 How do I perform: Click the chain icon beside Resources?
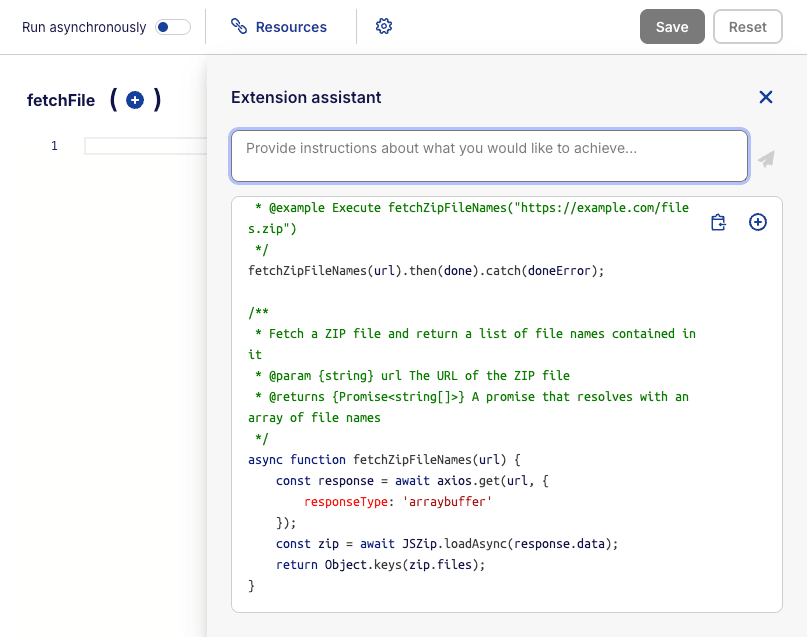pyautogui.click(x=239, y=27)
